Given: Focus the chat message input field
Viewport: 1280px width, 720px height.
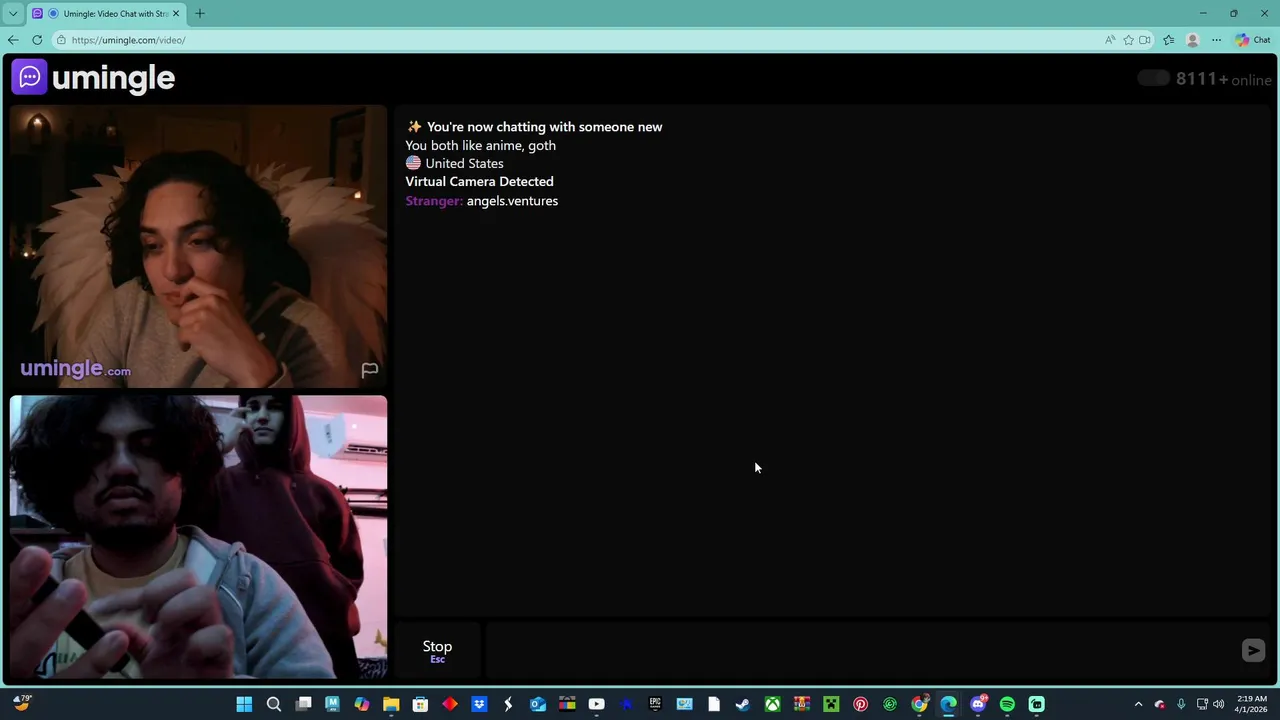Looking at the screenshot, I should 860,651.
